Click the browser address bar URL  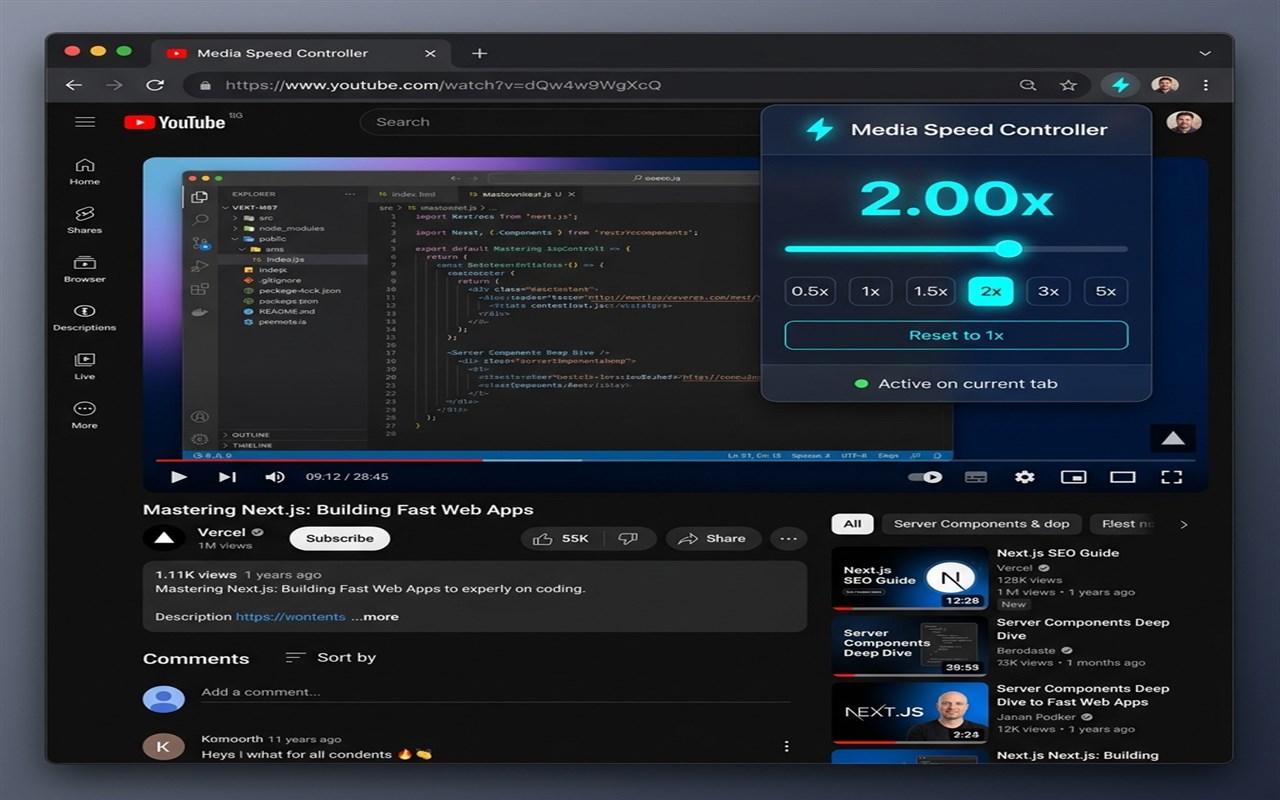click(443, 85)
